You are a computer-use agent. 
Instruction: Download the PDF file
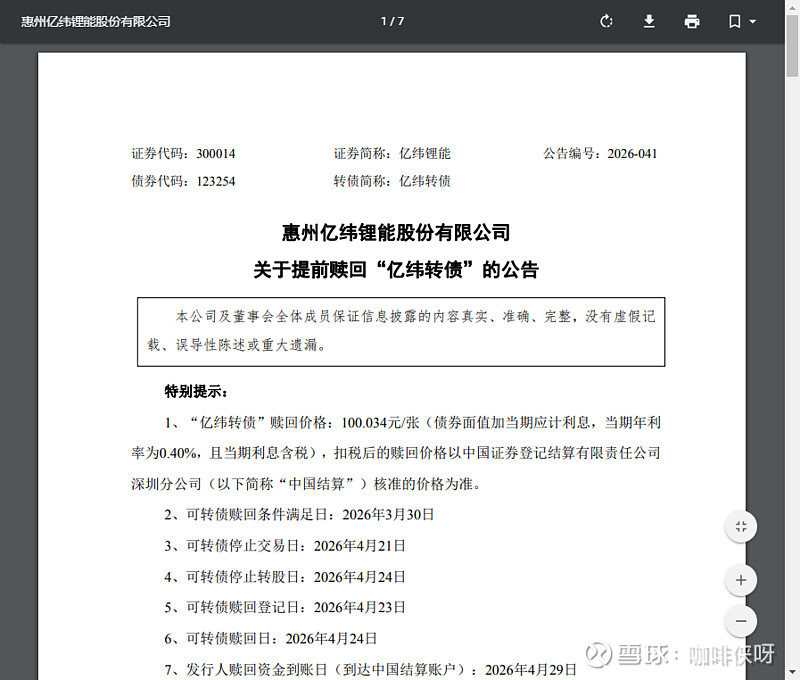pos(649,21)
